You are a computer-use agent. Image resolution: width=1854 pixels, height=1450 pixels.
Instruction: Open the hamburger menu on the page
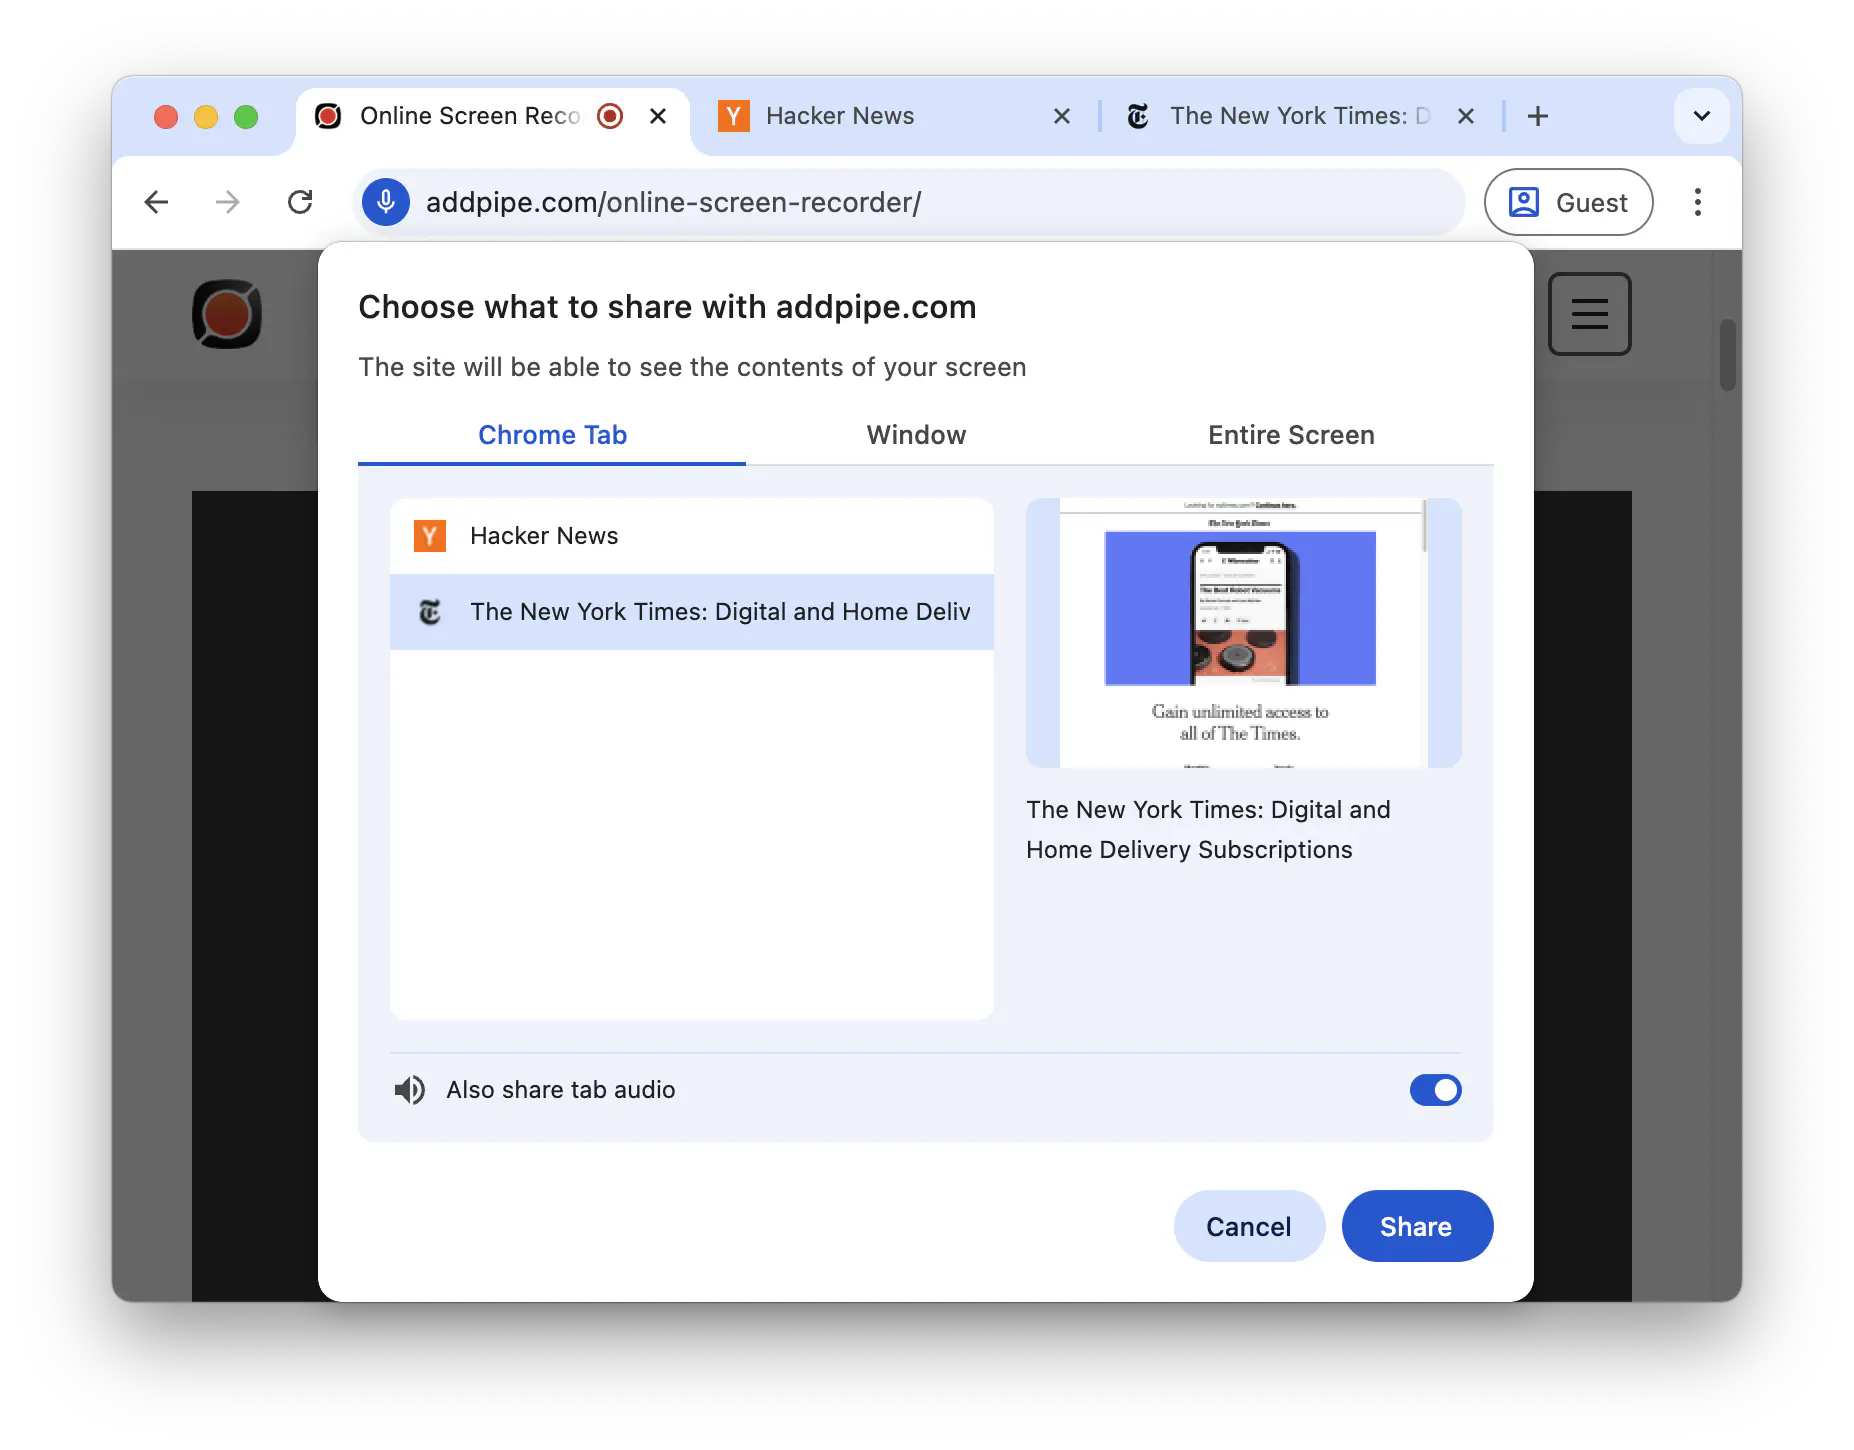(x=1589, y=314)
